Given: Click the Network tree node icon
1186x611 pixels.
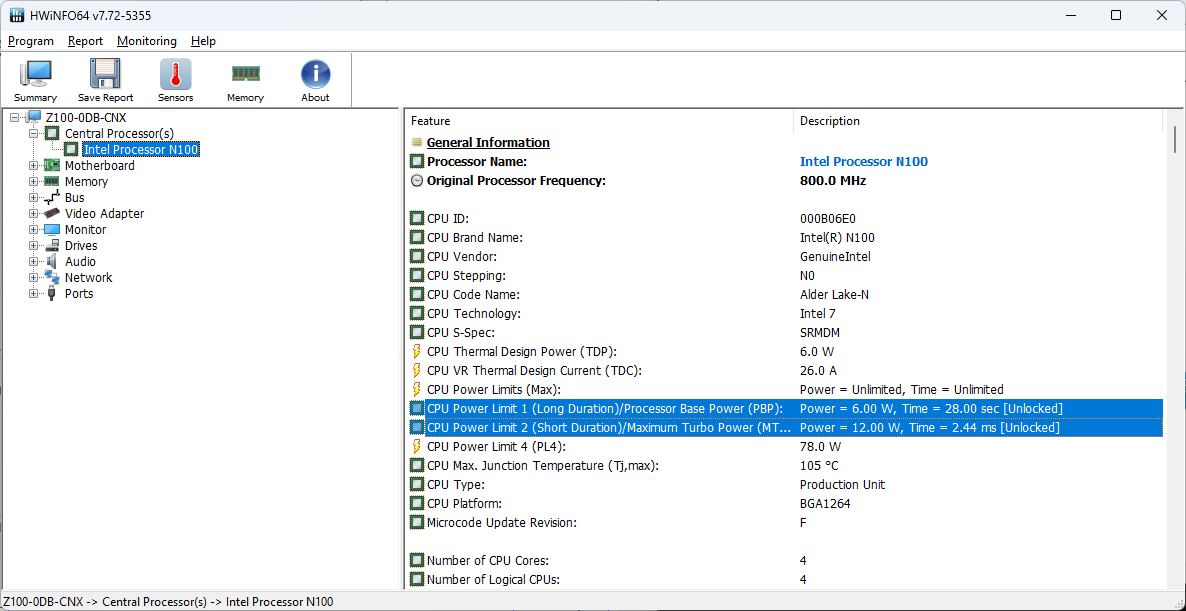Looking at the screenshot, I should [52, 277].
